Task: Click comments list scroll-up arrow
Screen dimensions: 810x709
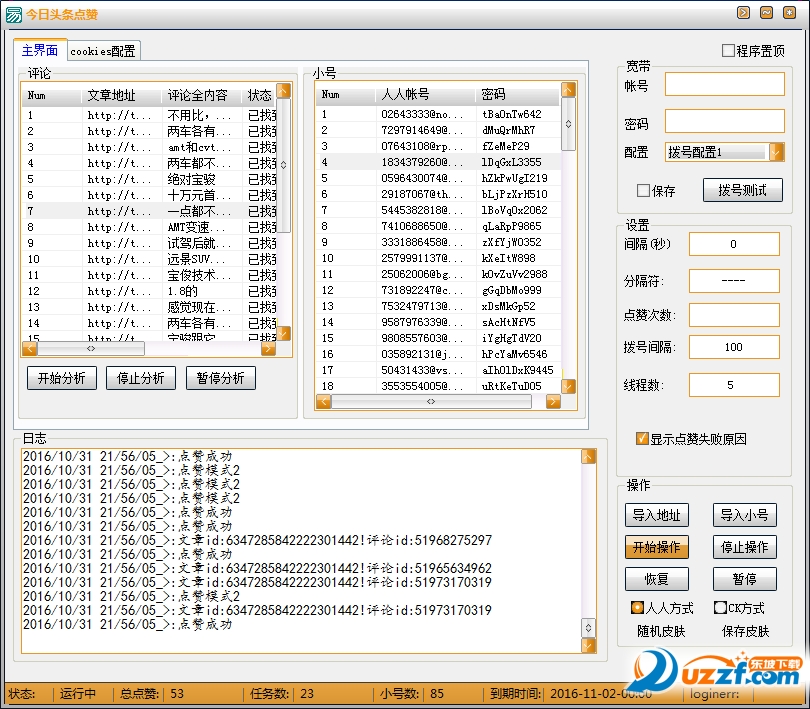Action: tap(284, 90)
